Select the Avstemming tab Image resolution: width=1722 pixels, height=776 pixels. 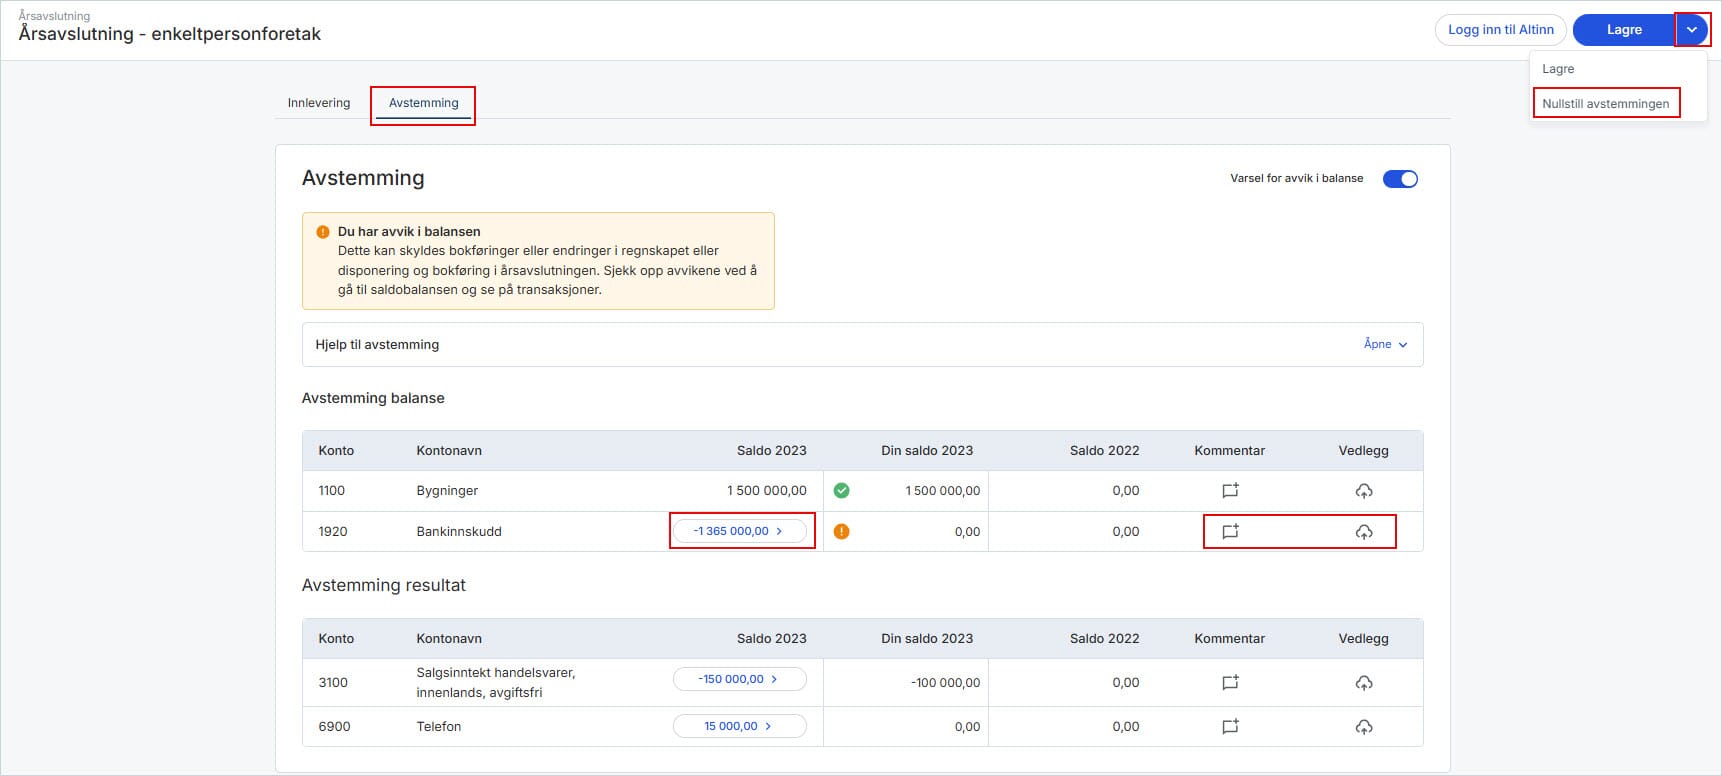point(423,103)
